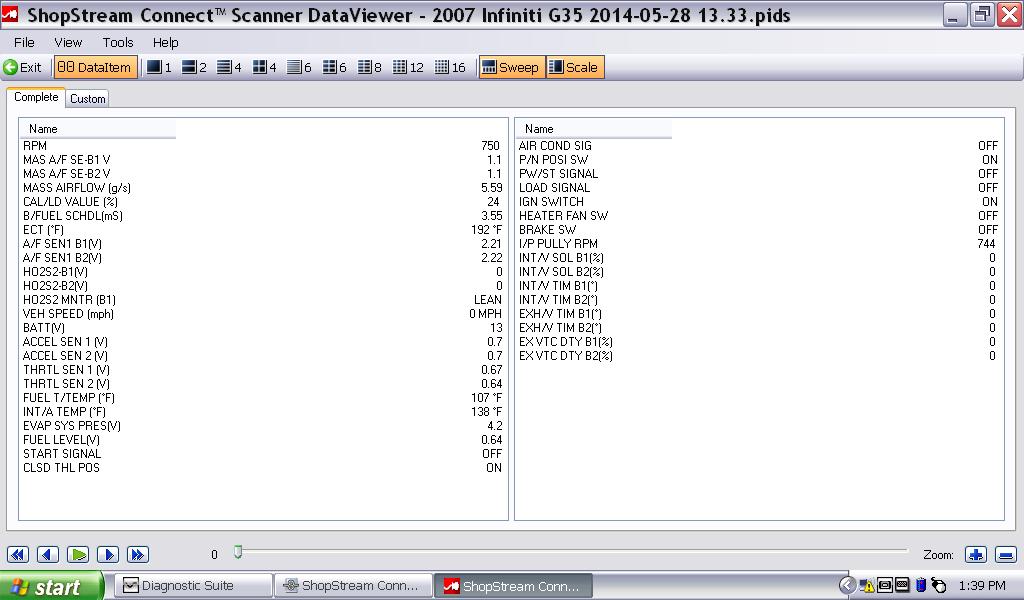The height and width of the screenshot is (600, 1024).
Task: Select the ECT (°F) row
Action: [263, 230]
